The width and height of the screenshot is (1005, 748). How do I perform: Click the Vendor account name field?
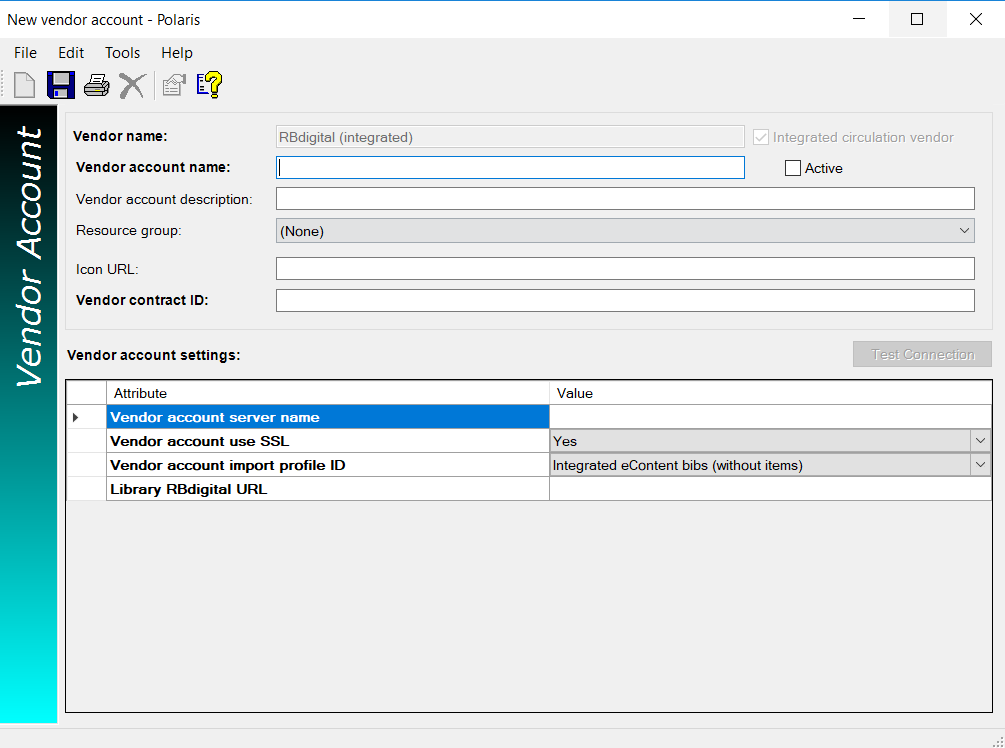pos(510,168)
